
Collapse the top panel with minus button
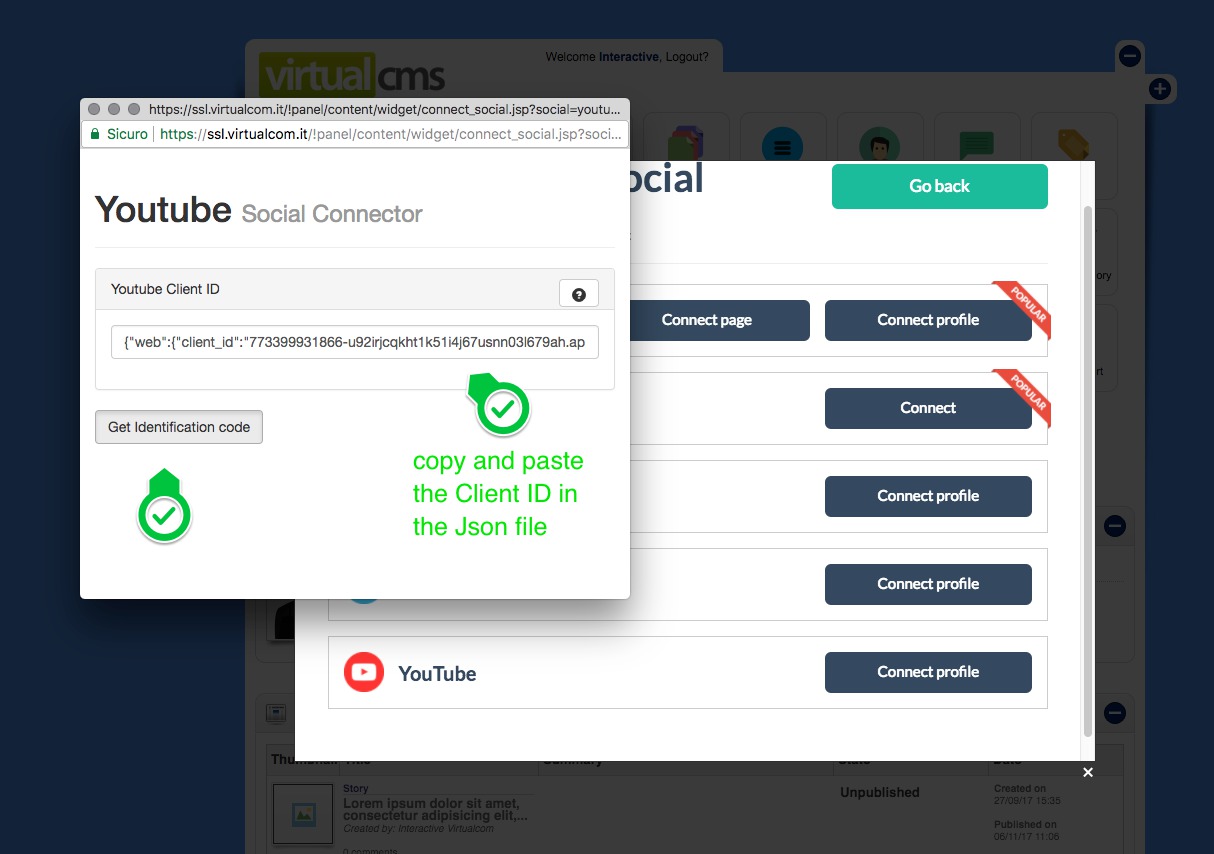1129,56
